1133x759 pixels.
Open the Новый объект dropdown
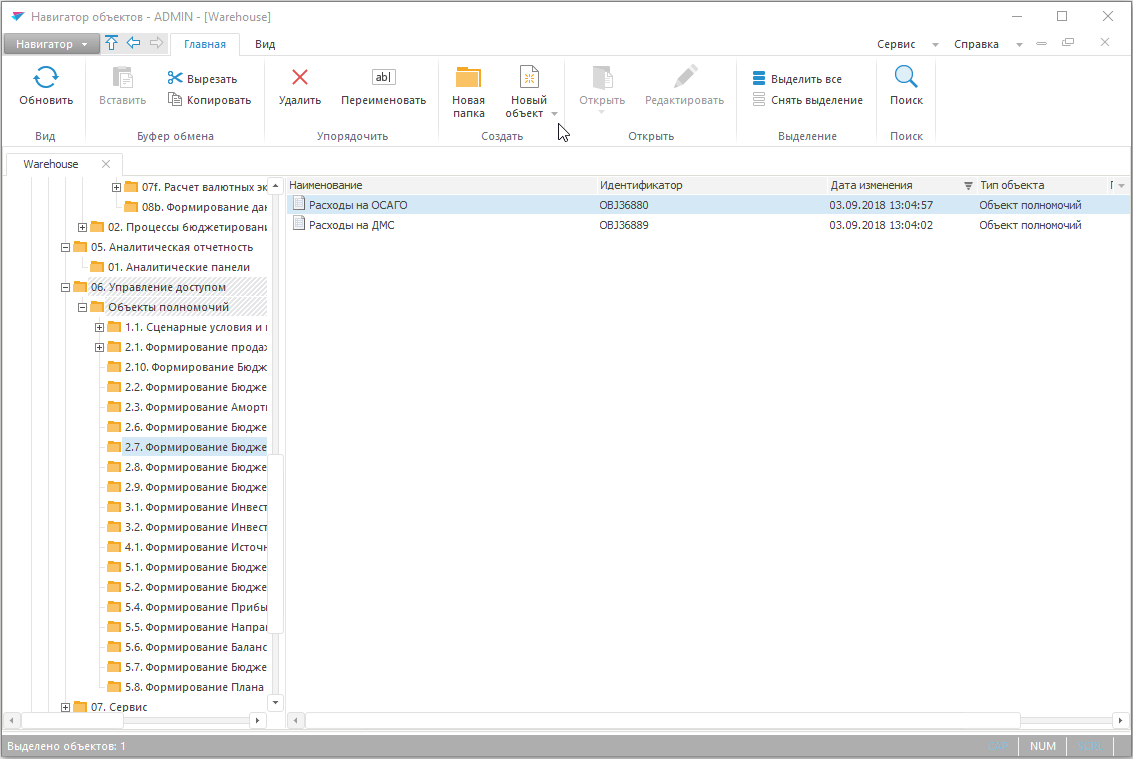(554, 114)
